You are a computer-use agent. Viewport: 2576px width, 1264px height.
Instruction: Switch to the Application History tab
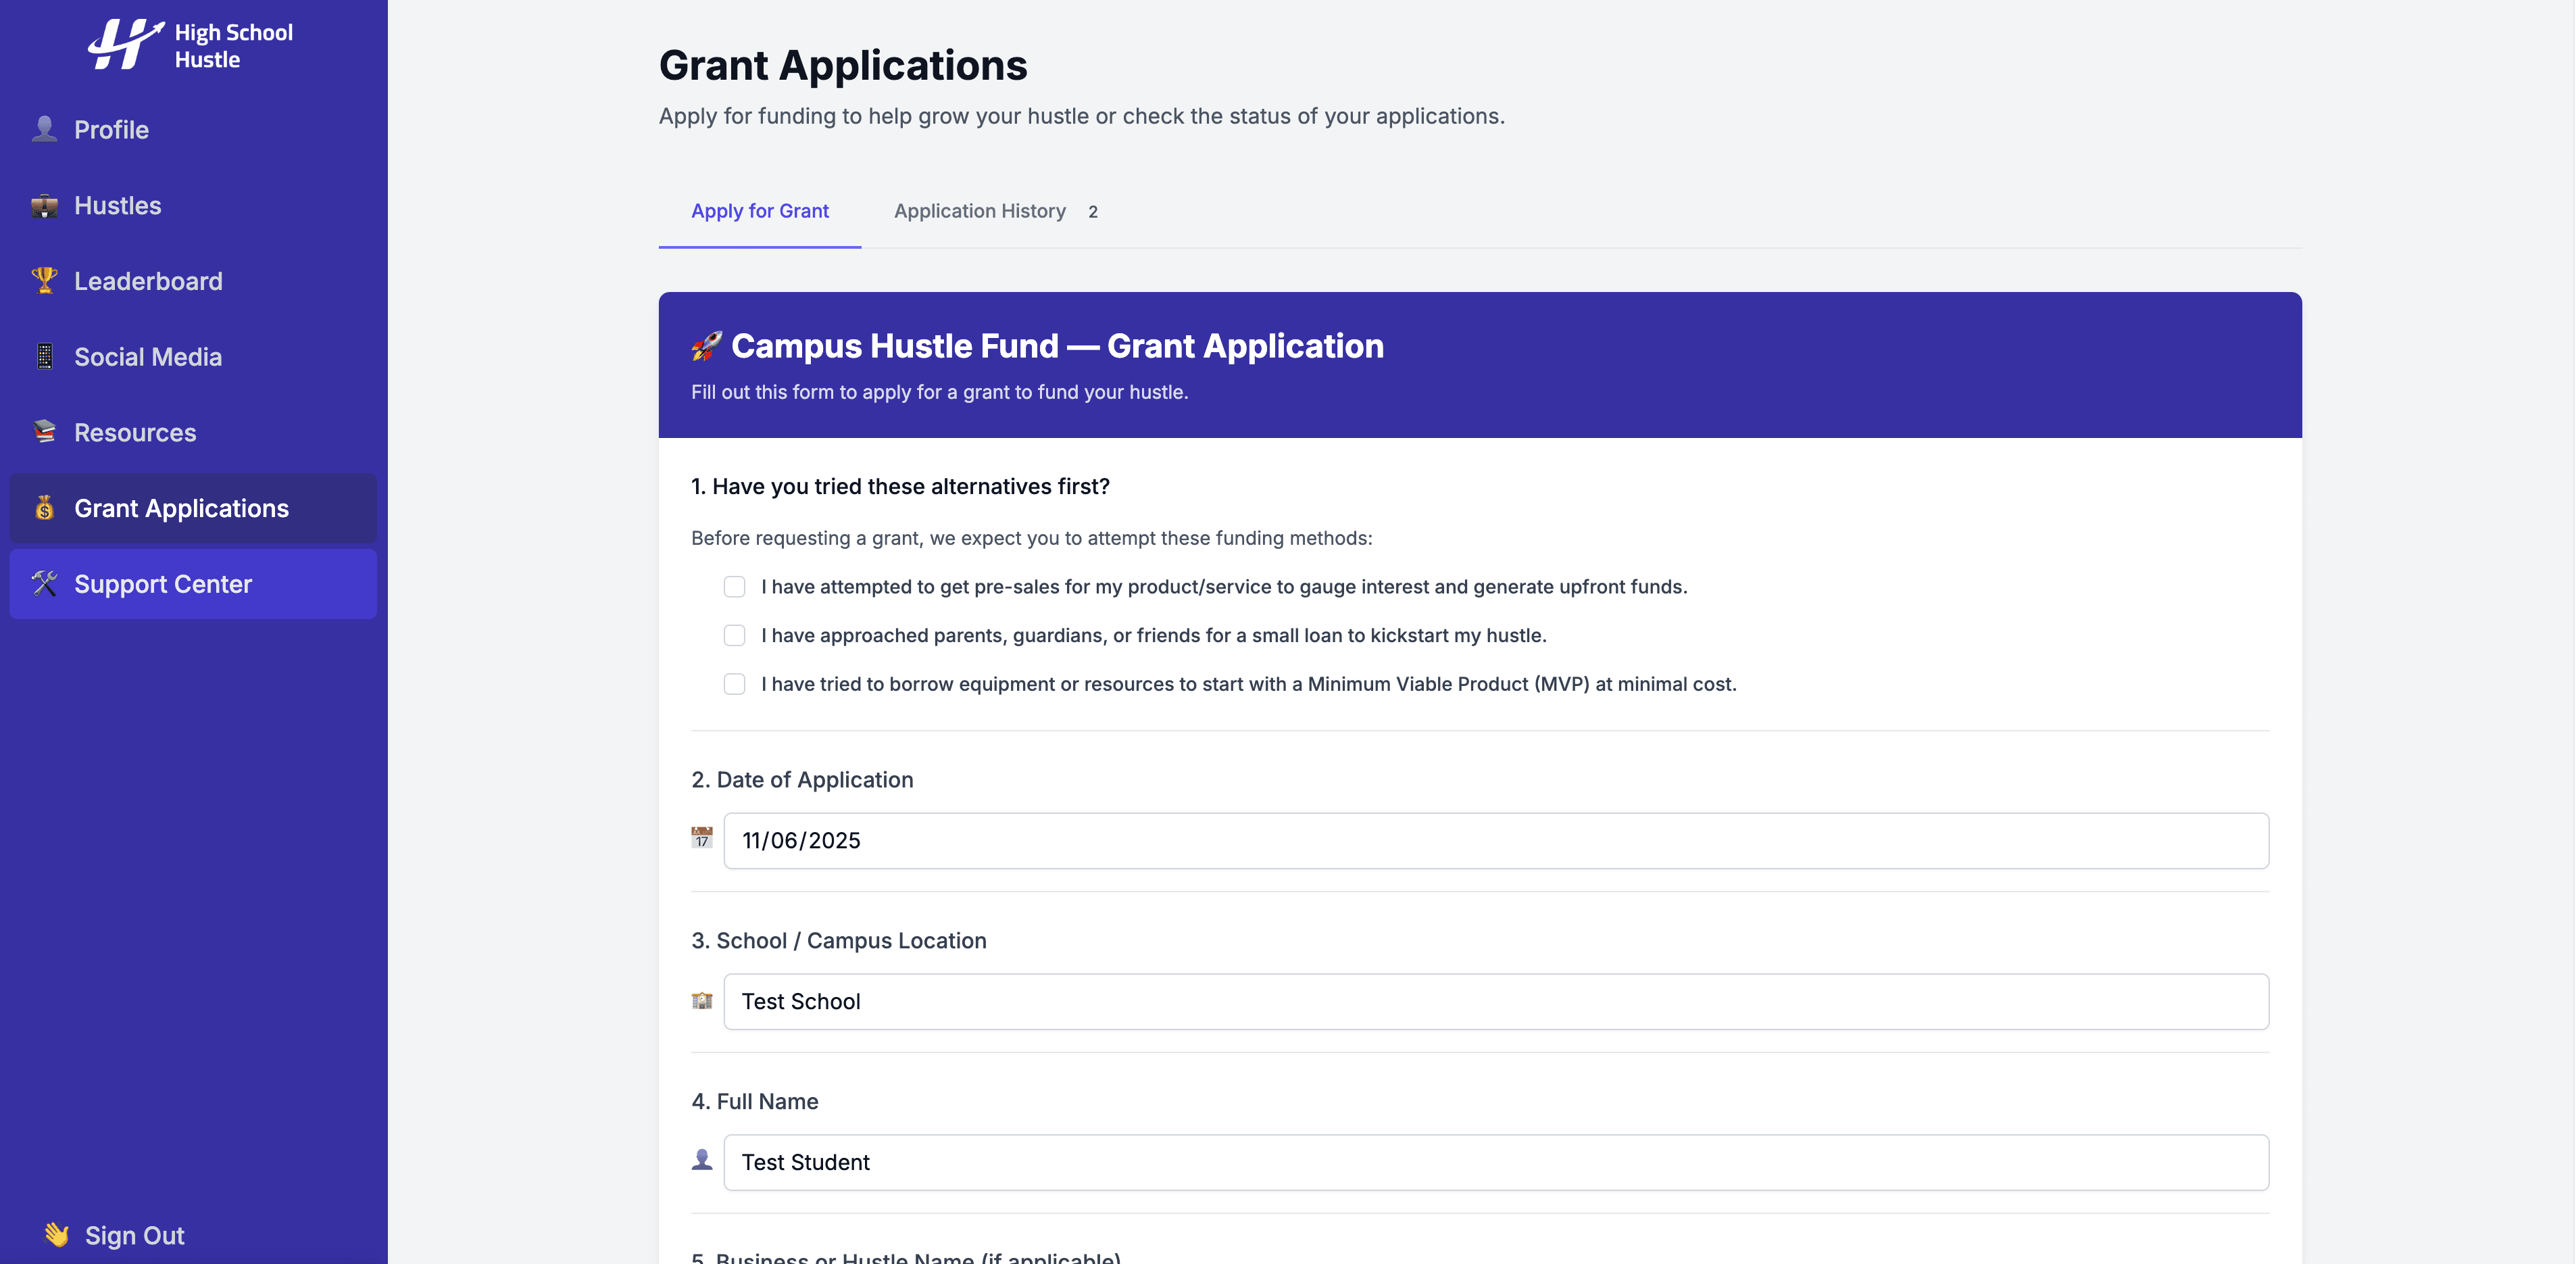click(980, 211)
